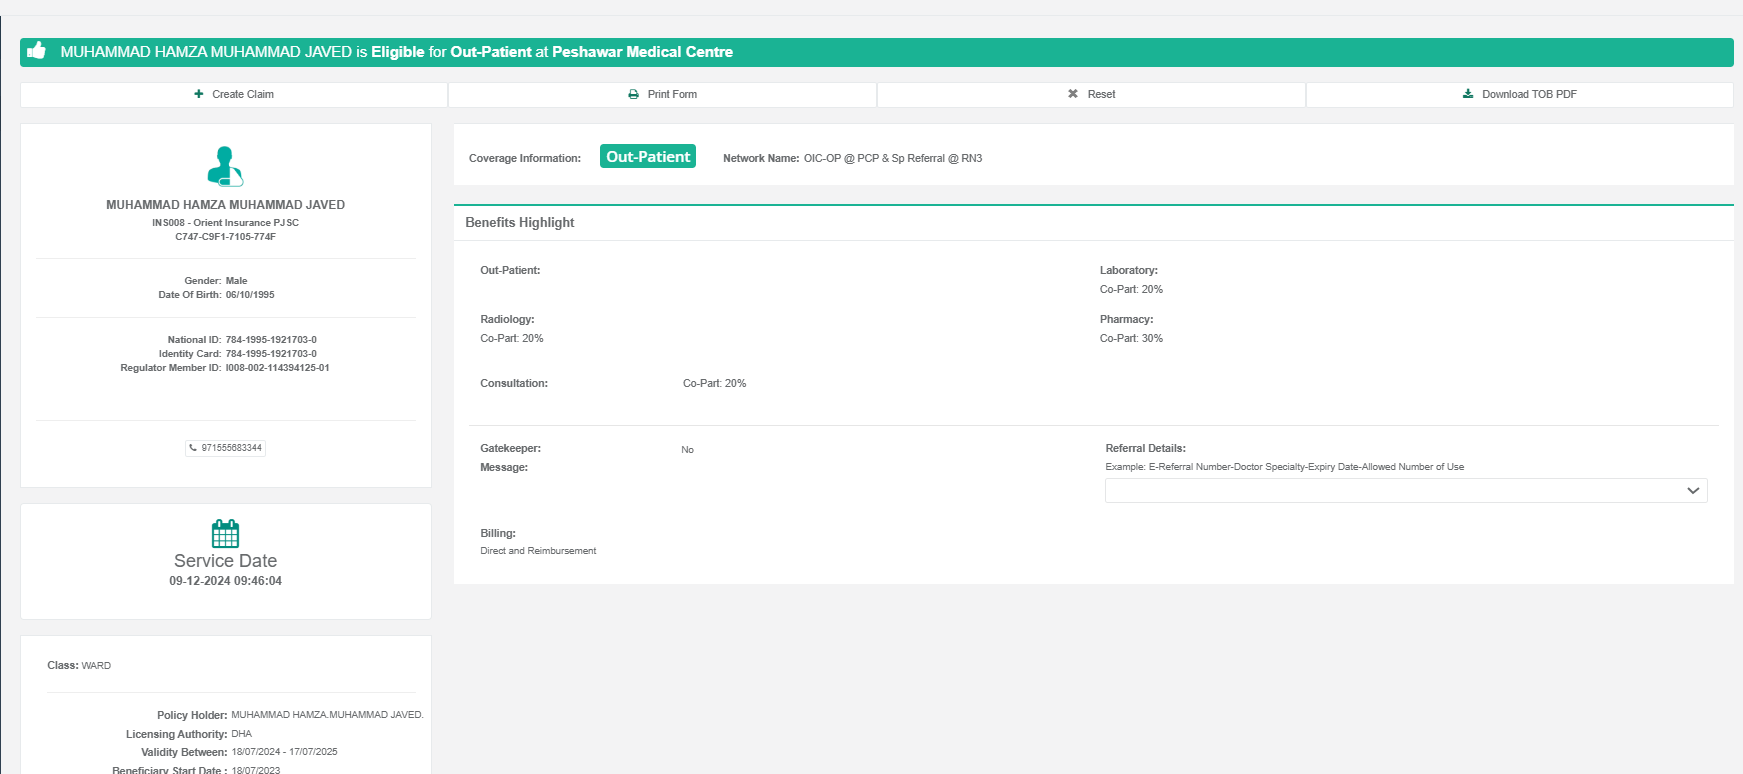Click the thumbs-up eligibility icon

coord(37,51)
